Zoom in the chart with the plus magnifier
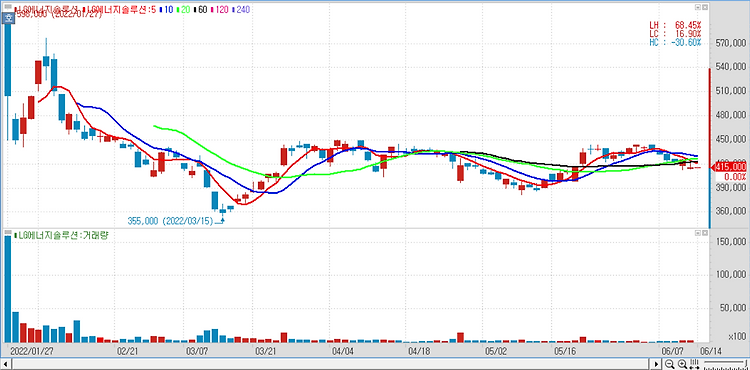The height and width of the screenshot is (370, 750). [x=682, y=364]
